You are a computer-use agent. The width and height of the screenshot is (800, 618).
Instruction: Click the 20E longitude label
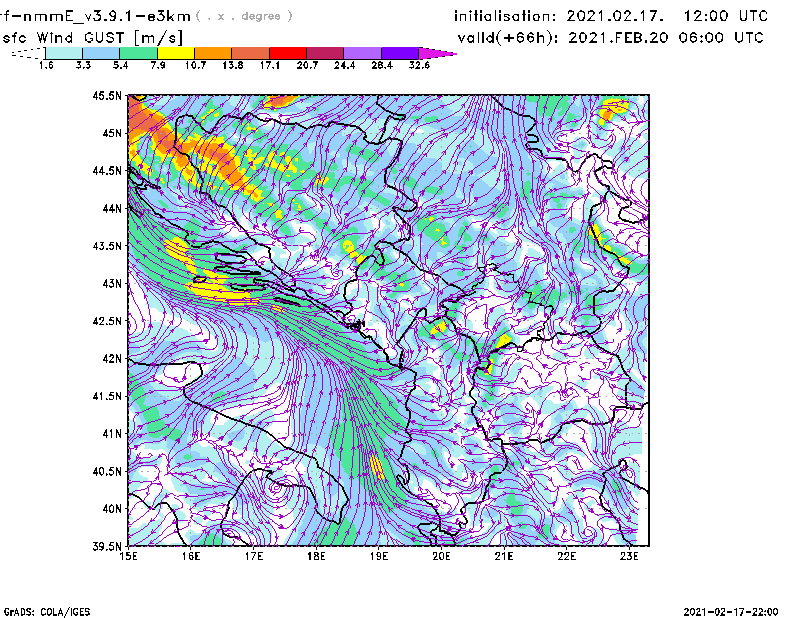point(442,556)
